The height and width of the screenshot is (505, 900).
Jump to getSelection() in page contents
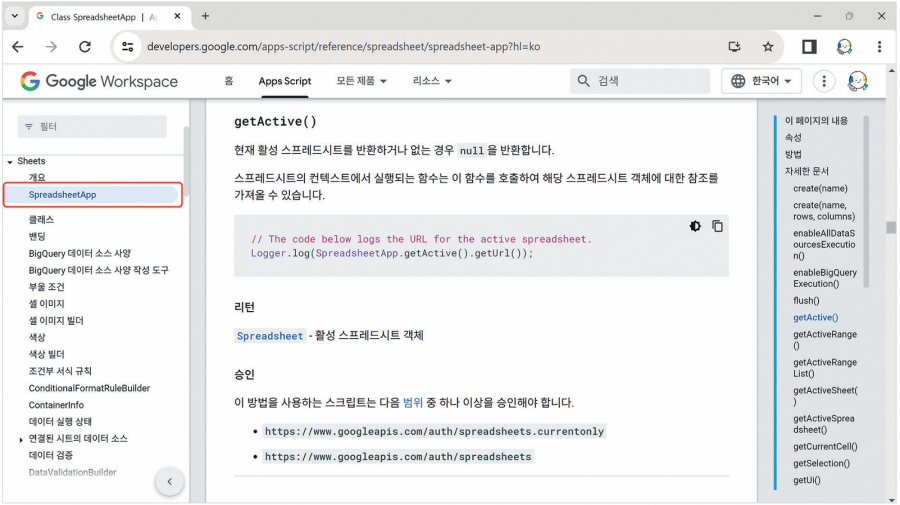pyautogui.click(x=821, y=463)
